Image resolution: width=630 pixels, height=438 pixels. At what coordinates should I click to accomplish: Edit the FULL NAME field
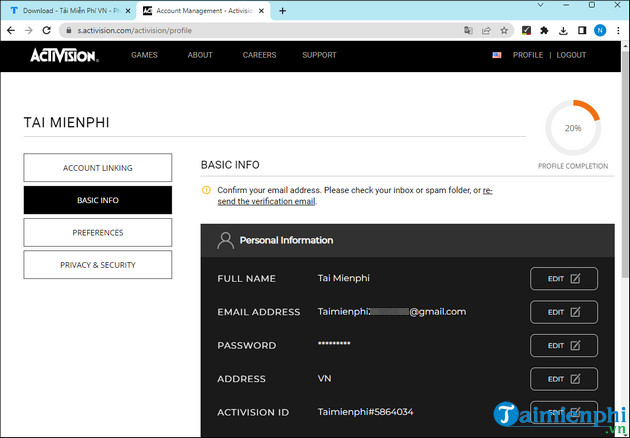(564, 278)
